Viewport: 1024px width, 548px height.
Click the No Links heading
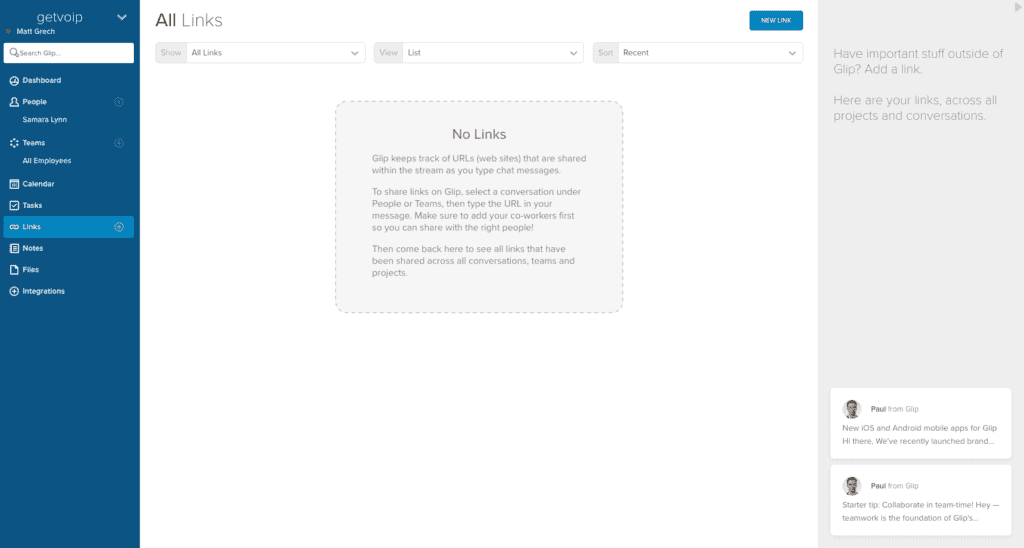tap(479, 134)
